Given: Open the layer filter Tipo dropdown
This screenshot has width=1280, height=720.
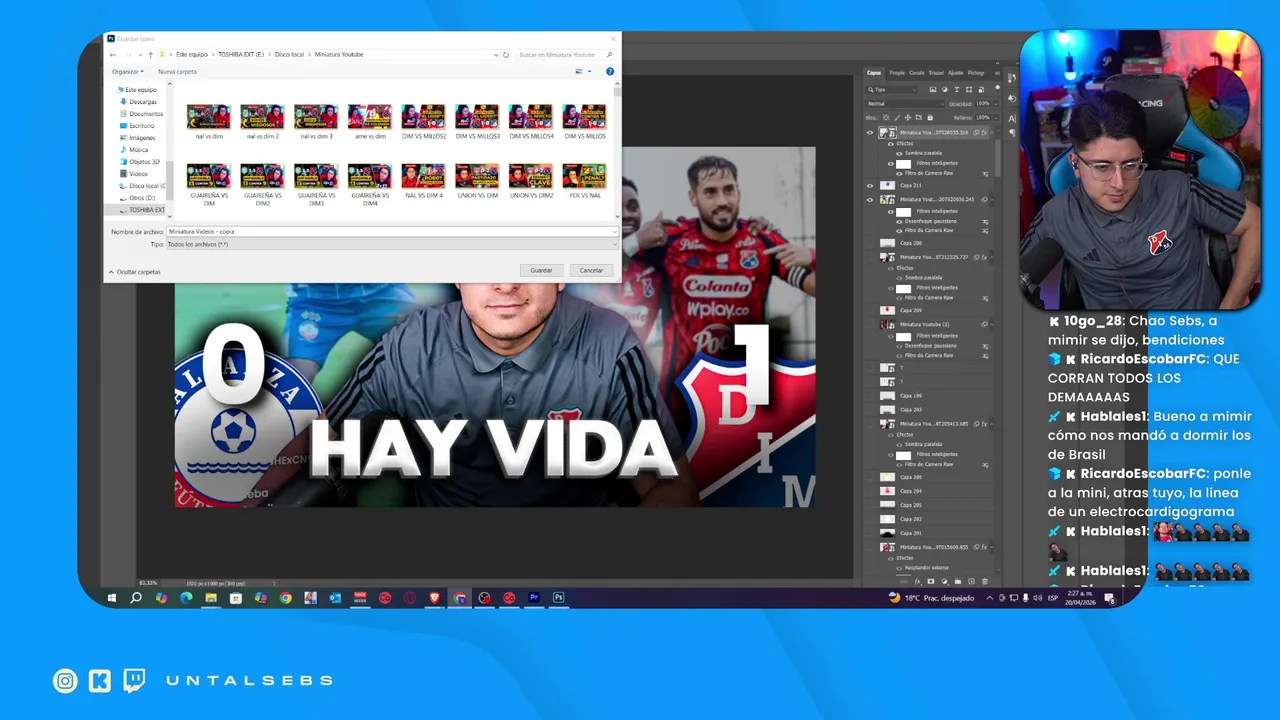Looking at the screenshot, I should pyautogui.click(x=892, y=90).
